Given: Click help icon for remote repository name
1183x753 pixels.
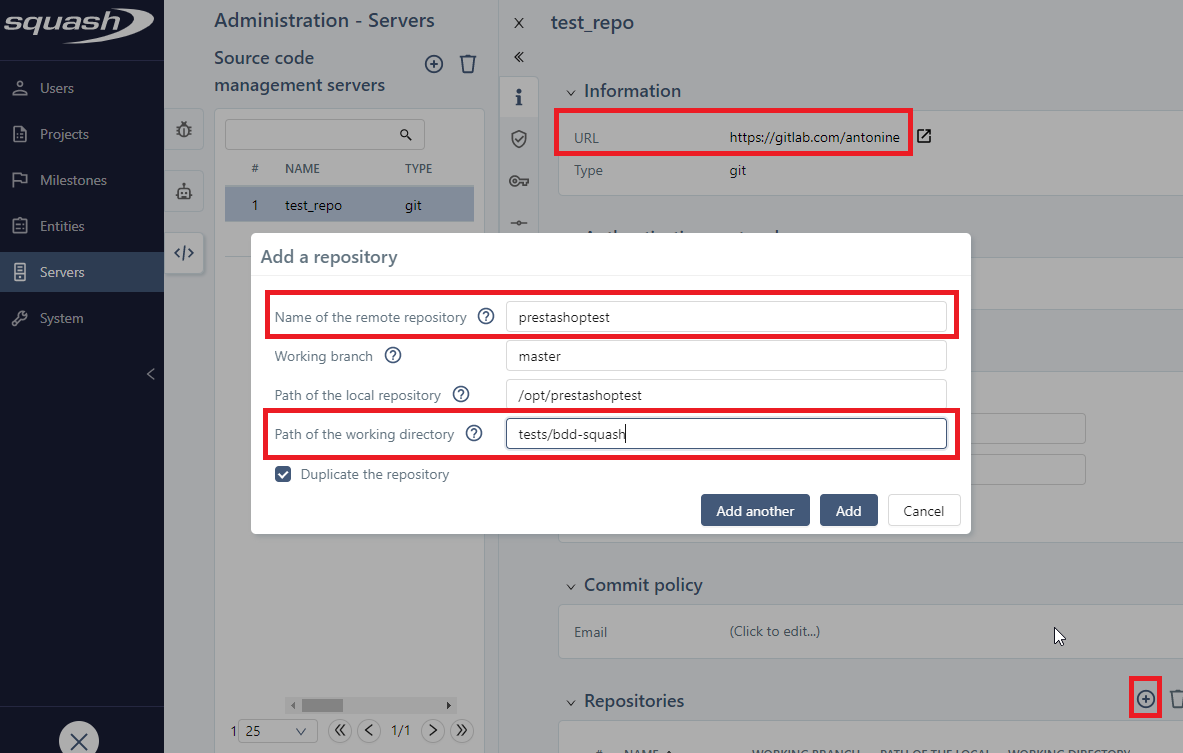Looking at the screenshot, I should point(486,317).
